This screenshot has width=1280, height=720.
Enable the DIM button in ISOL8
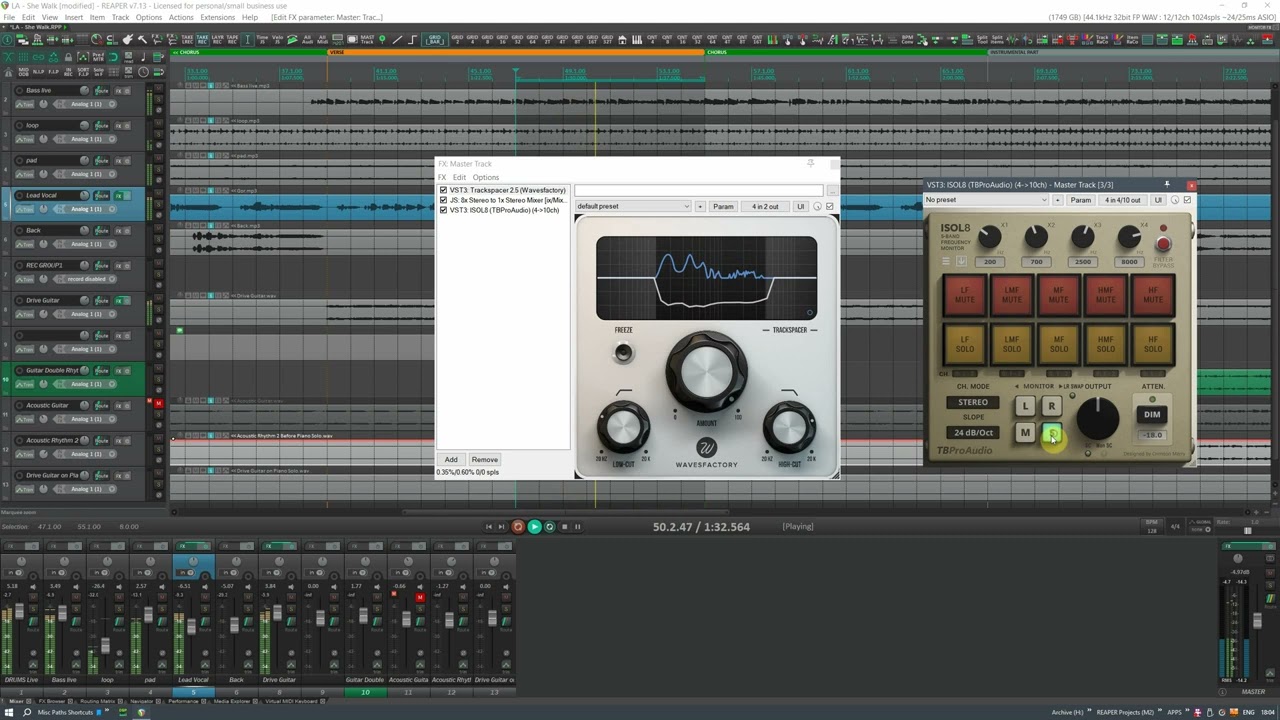pos(1152,414)
